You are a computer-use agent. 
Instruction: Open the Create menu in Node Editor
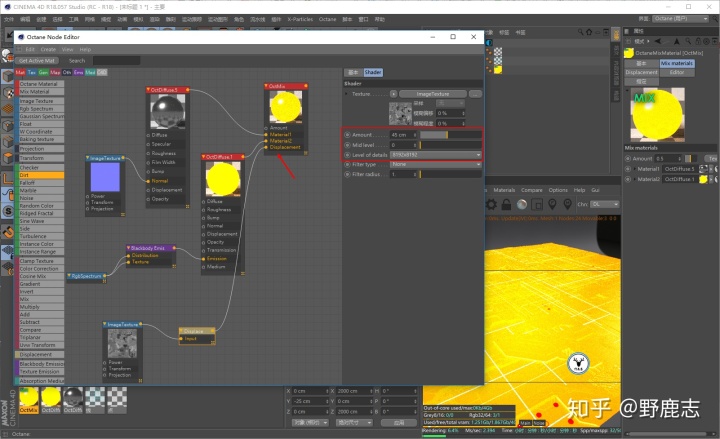coord(48,50)
